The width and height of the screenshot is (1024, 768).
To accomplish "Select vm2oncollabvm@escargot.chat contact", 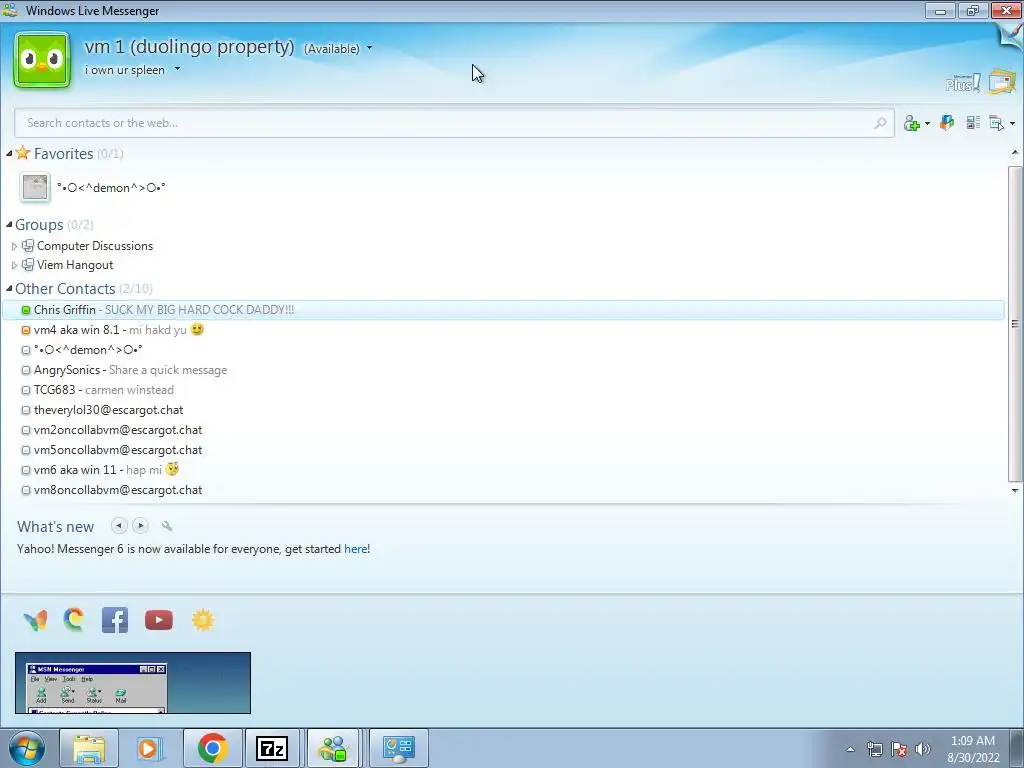I will tap(503, 430).
